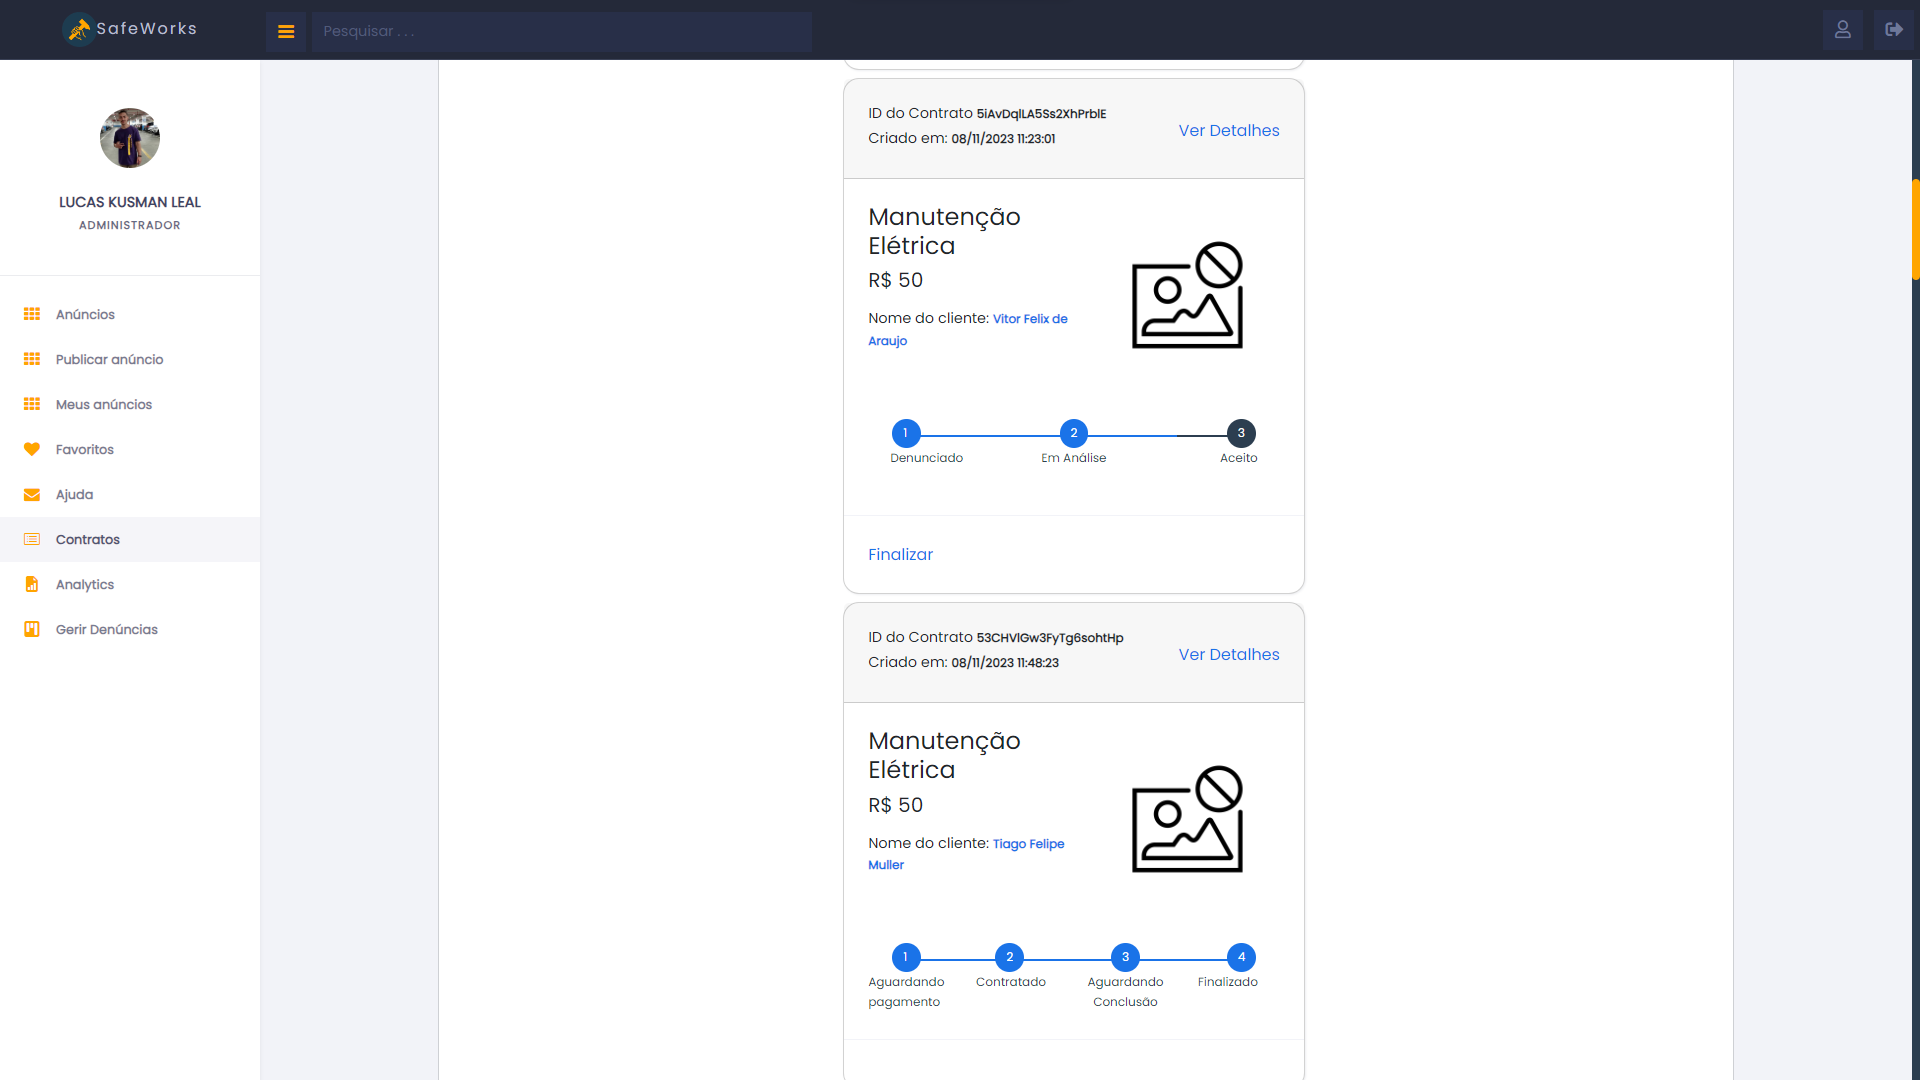Click Ver Detalhes for contract 53CHVl
The height and width of the screenshot is (1080, 1920).
[x=1228, y=654]
